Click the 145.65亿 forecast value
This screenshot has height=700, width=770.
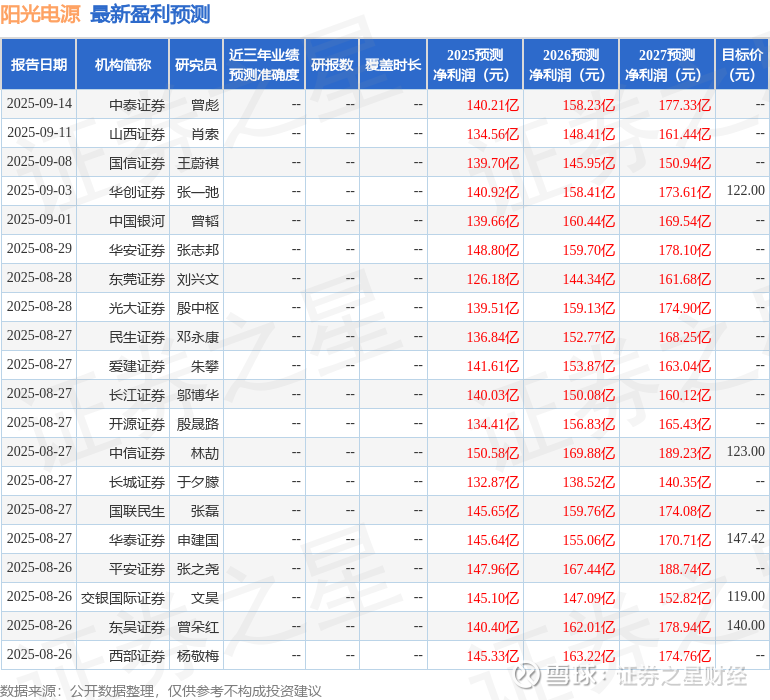pyautogui.click(x=493, y=511)
